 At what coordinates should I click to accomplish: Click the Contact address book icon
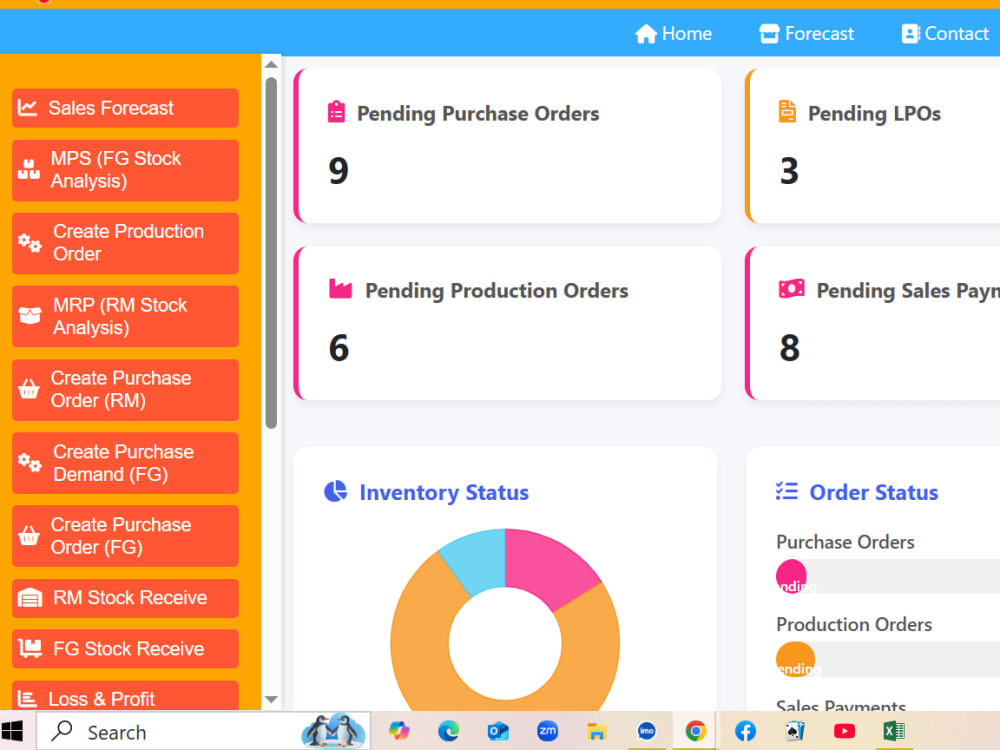coord(910,34)
